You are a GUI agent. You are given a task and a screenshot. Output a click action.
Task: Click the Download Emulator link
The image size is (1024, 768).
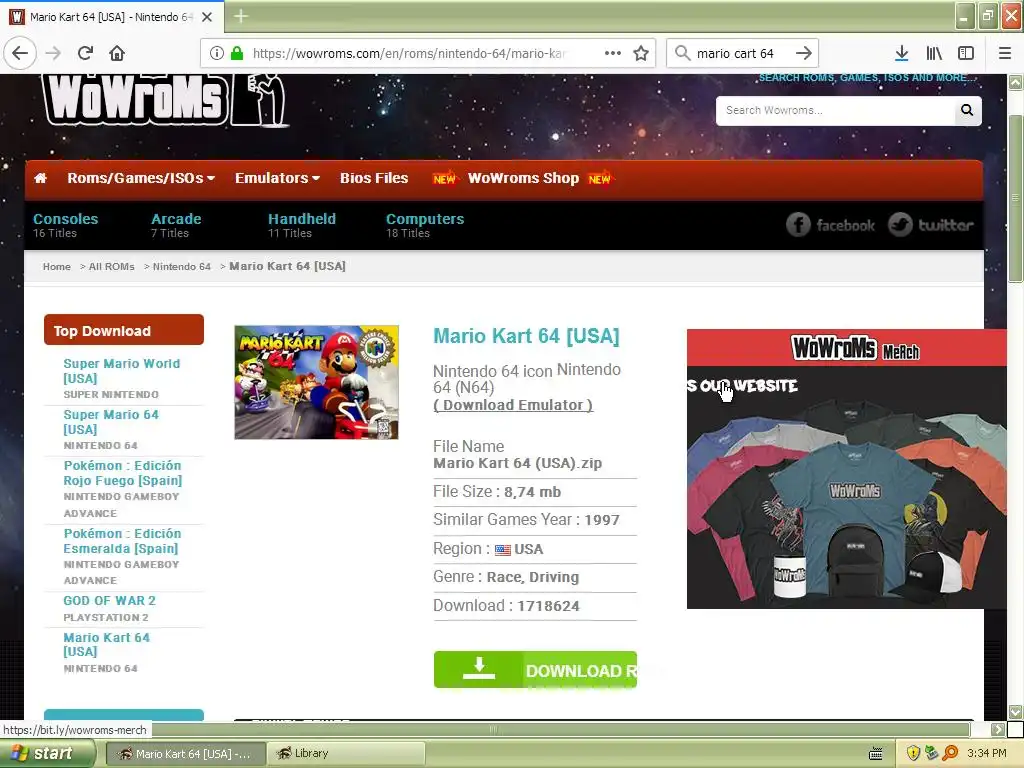[x=513, y=405]
